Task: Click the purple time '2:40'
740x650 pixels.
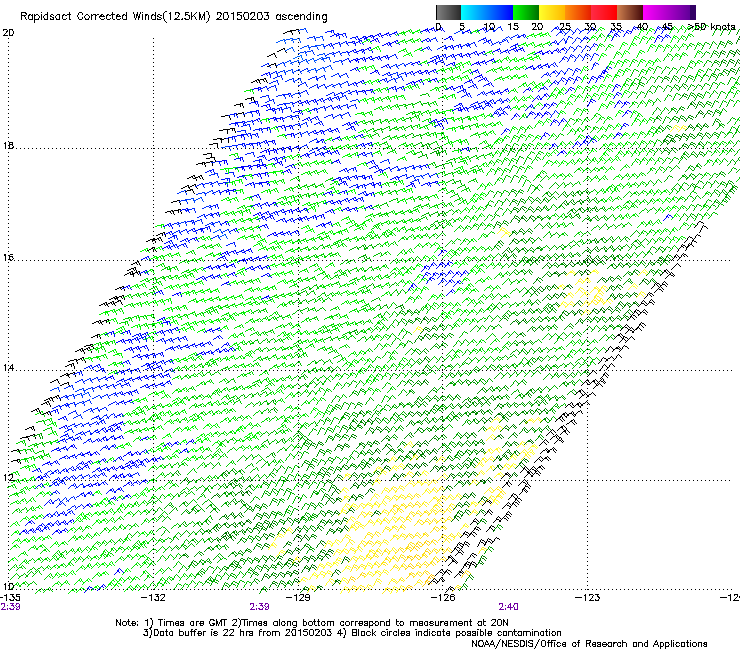Action: pyautogui.click(x=508, y=607)
